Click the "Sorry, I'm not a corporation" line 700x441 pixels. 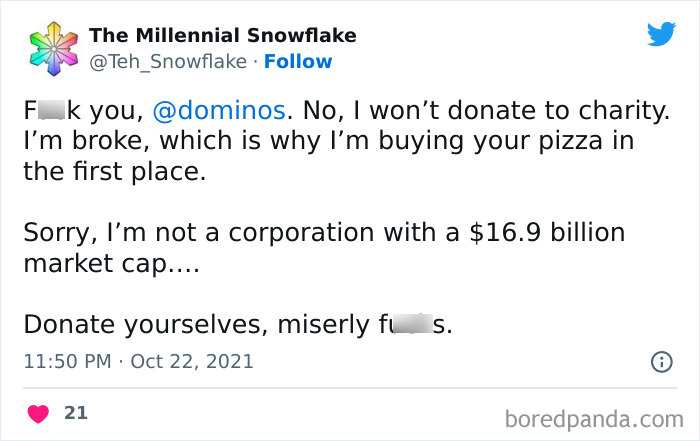click(220, 233)
